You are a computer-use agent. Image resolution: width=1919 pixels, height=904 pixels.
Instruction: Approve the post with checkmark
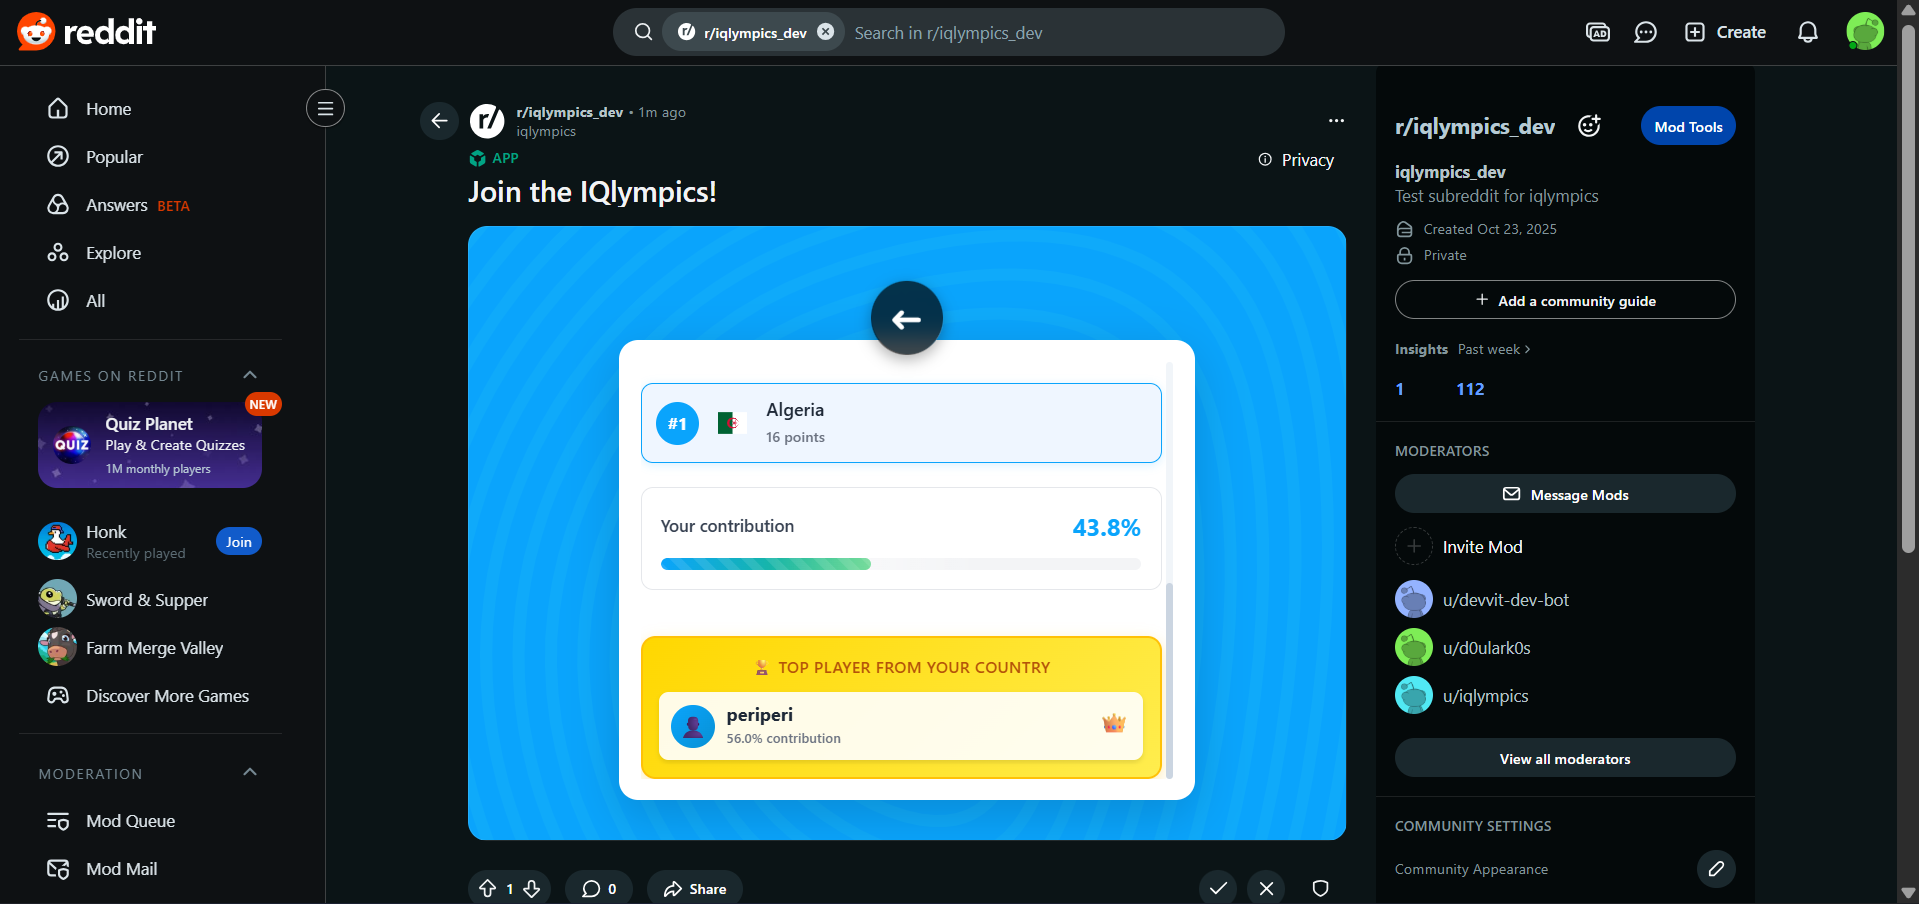(1218, 888)
